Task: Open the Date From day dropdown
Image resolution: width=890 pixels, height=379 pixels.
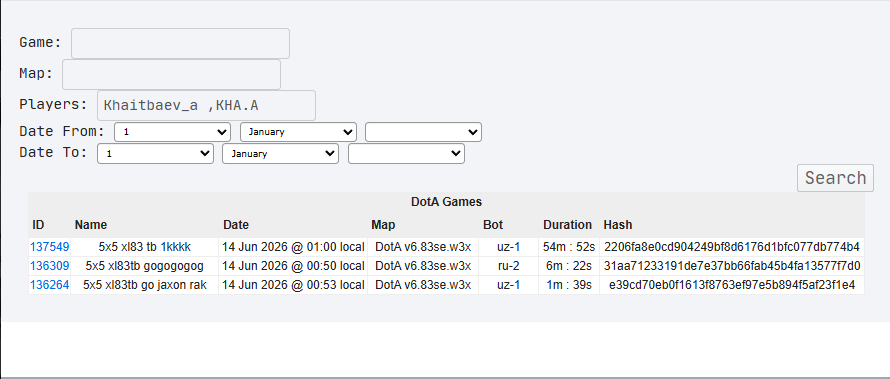Action: (173, 132)
